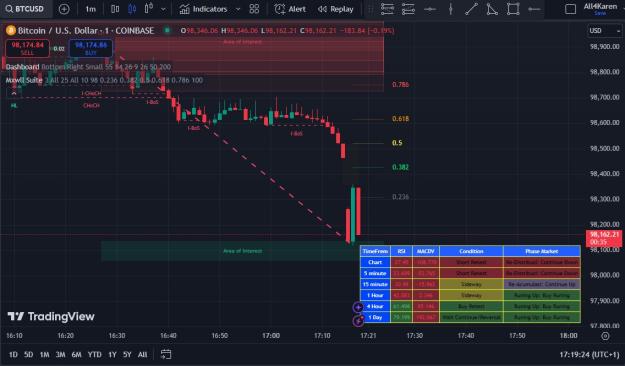Select the Candles chart style icon

(132, 9)
